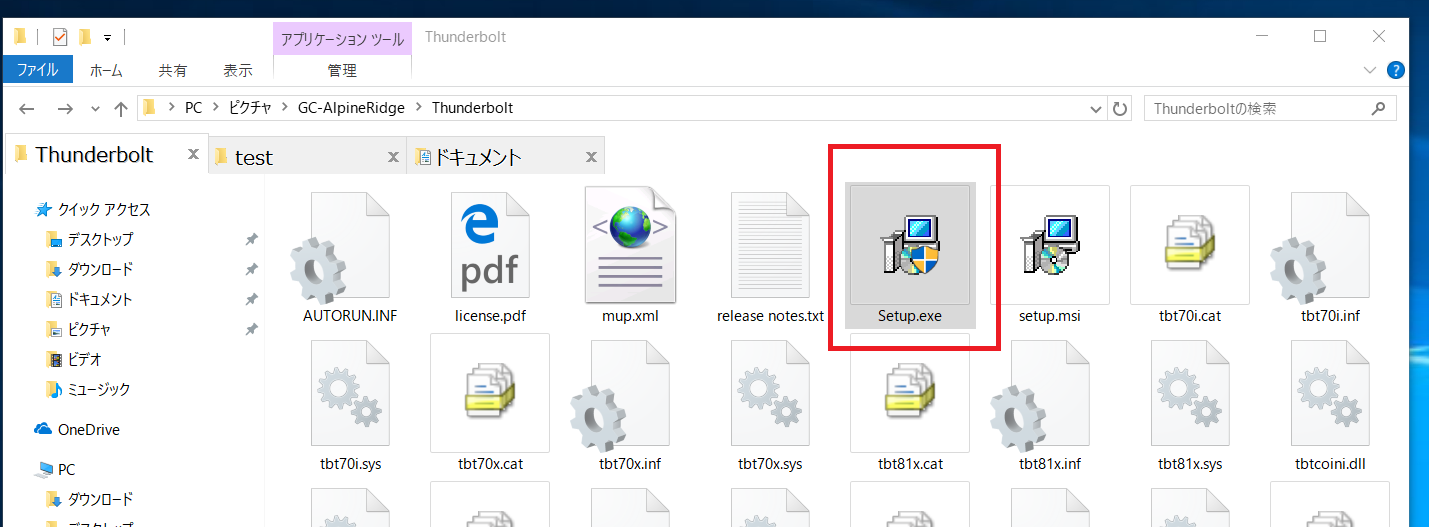The height and width of the screenshot is (527, 1429).
Task: Go up one folder level arrow
Action: click(120, 108)
